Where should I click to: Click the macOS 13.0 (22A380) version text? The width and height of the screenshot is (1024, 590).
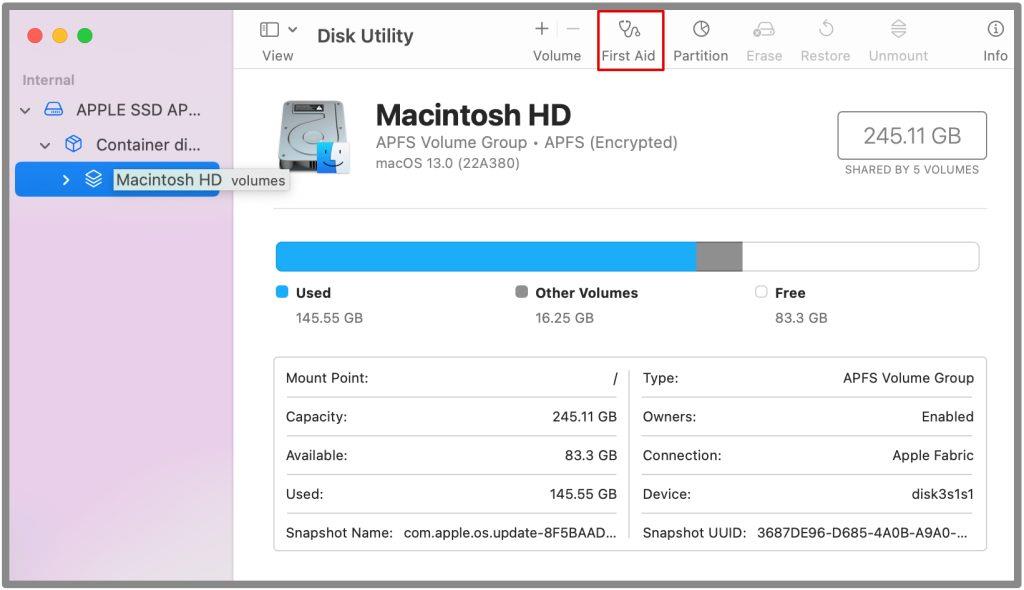pos(447,163)
